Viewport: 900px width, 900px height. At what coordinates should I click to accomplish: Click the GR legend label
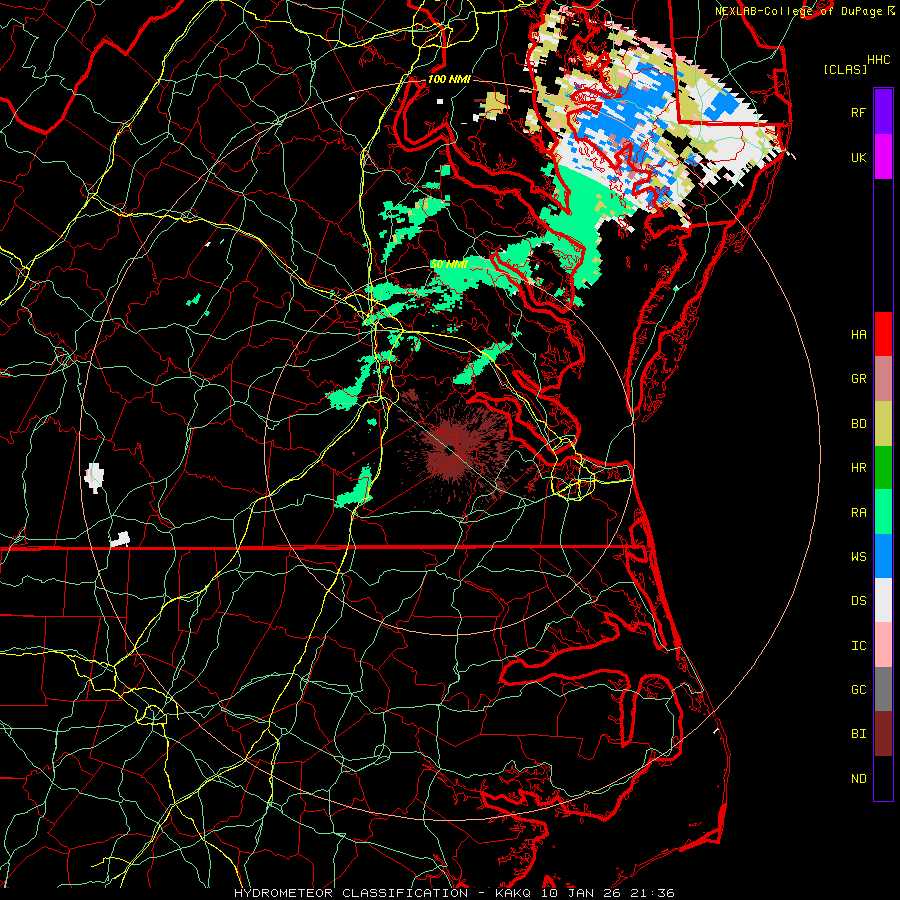tap(858, 379)
